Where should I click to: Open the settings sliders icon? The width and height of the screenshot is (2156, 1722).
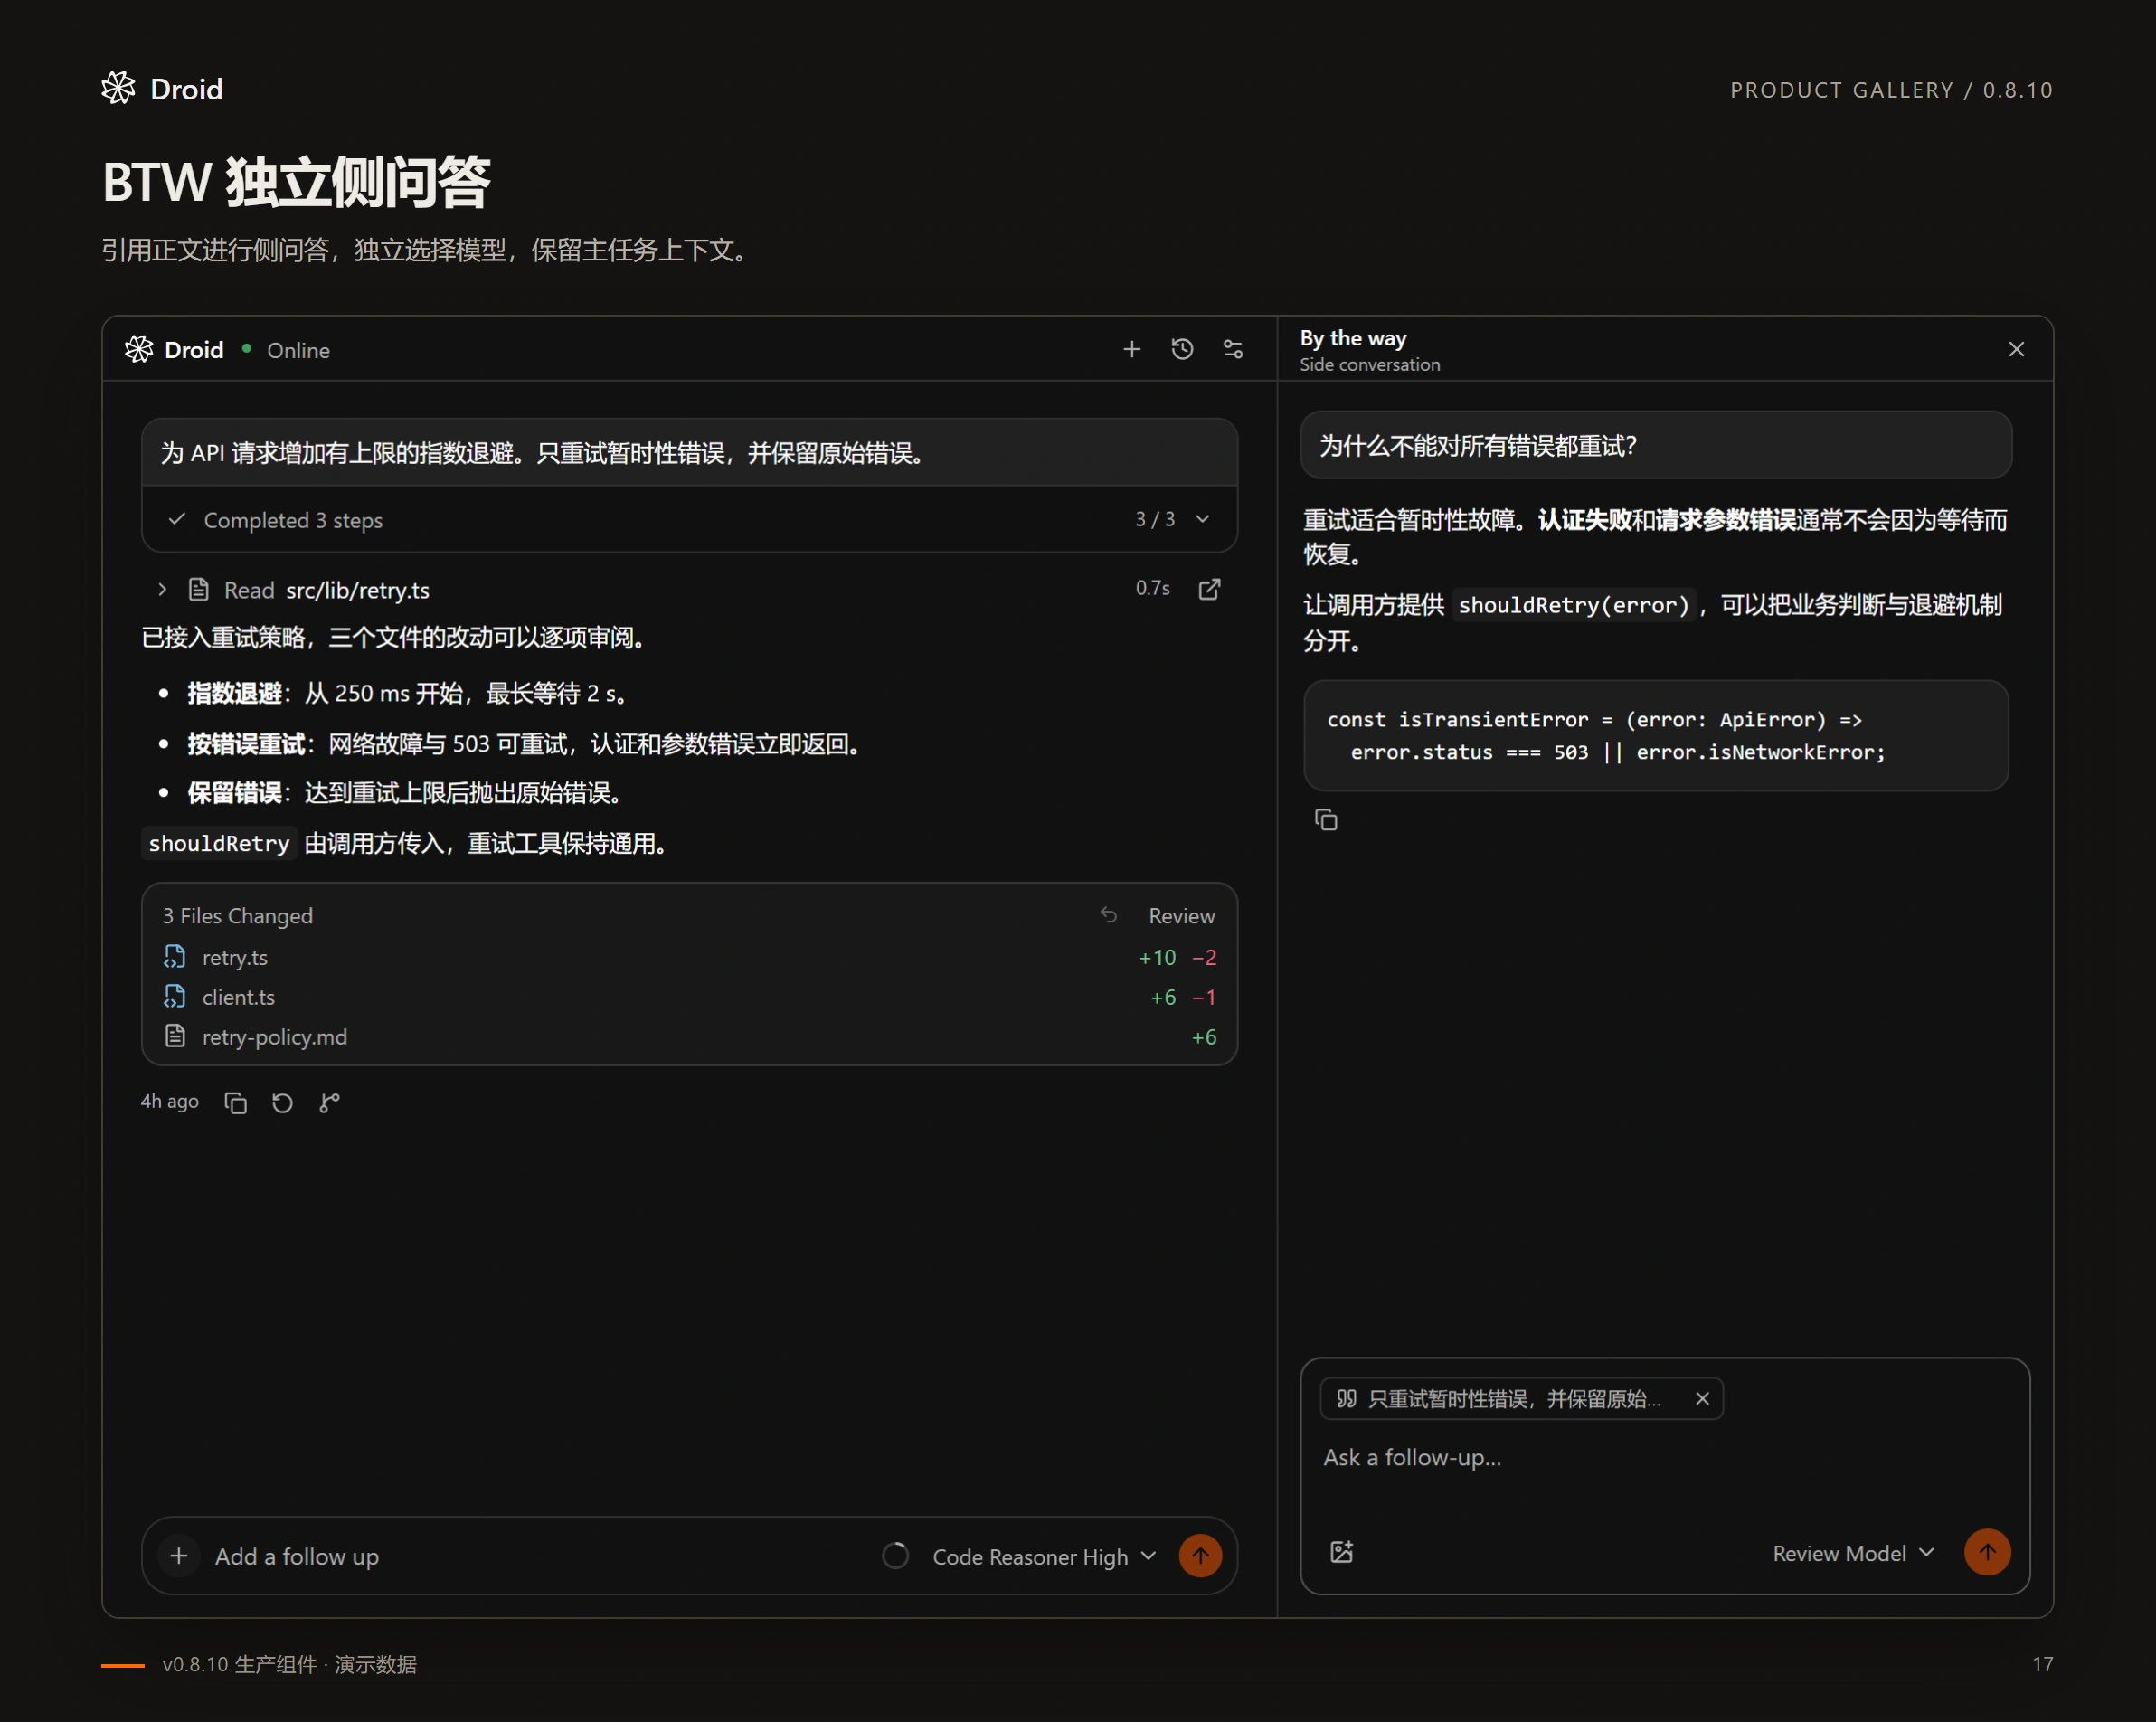(x=1233, y=349)
